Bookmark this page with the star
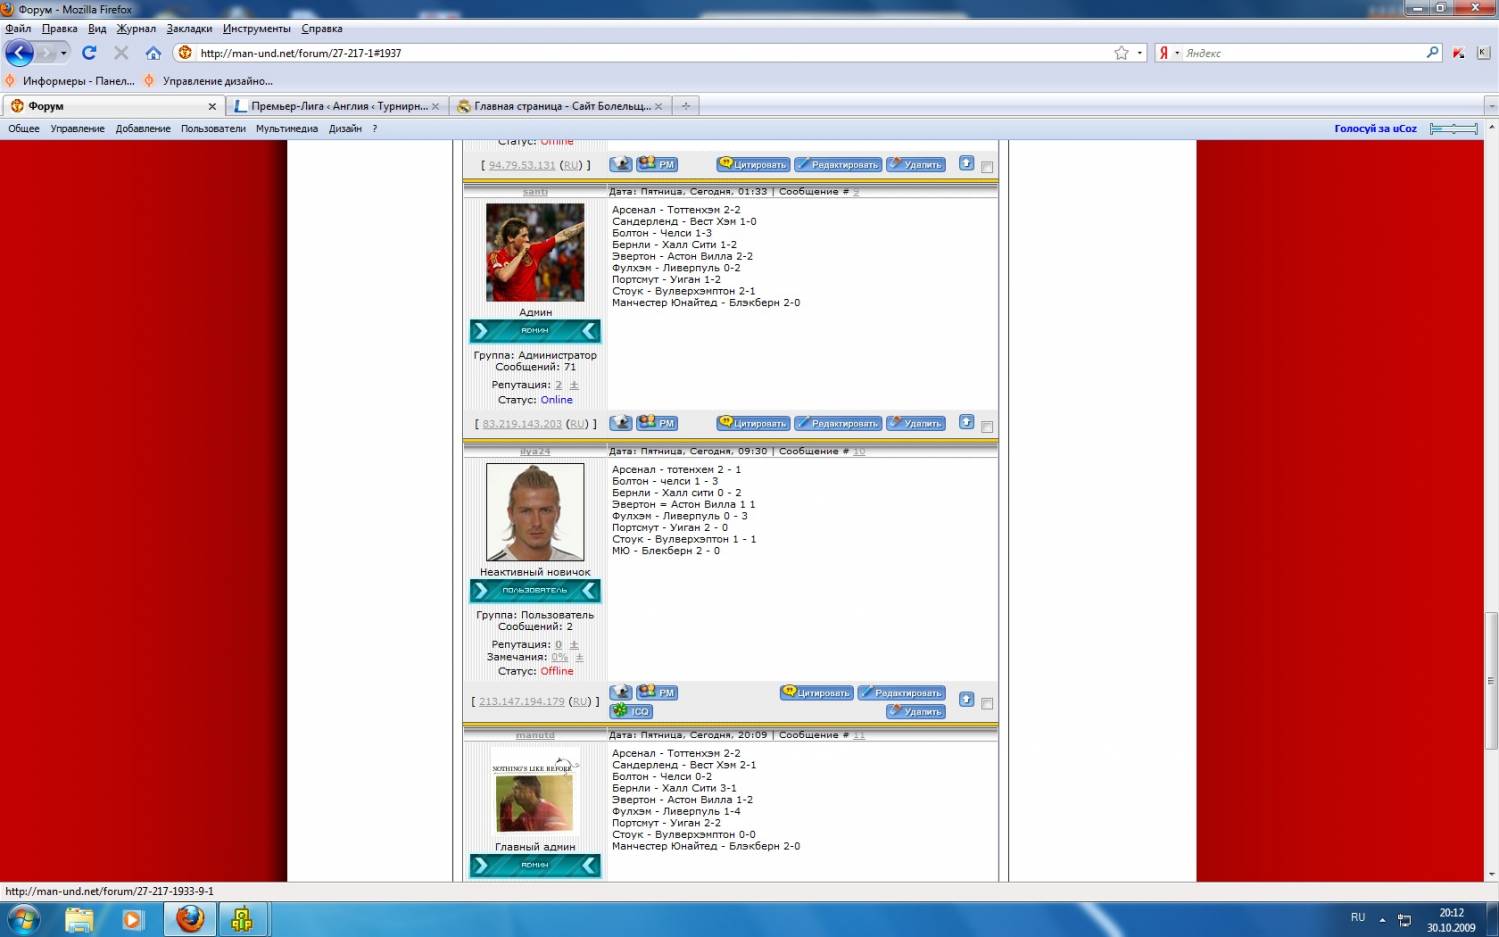 click(1121, 53)
